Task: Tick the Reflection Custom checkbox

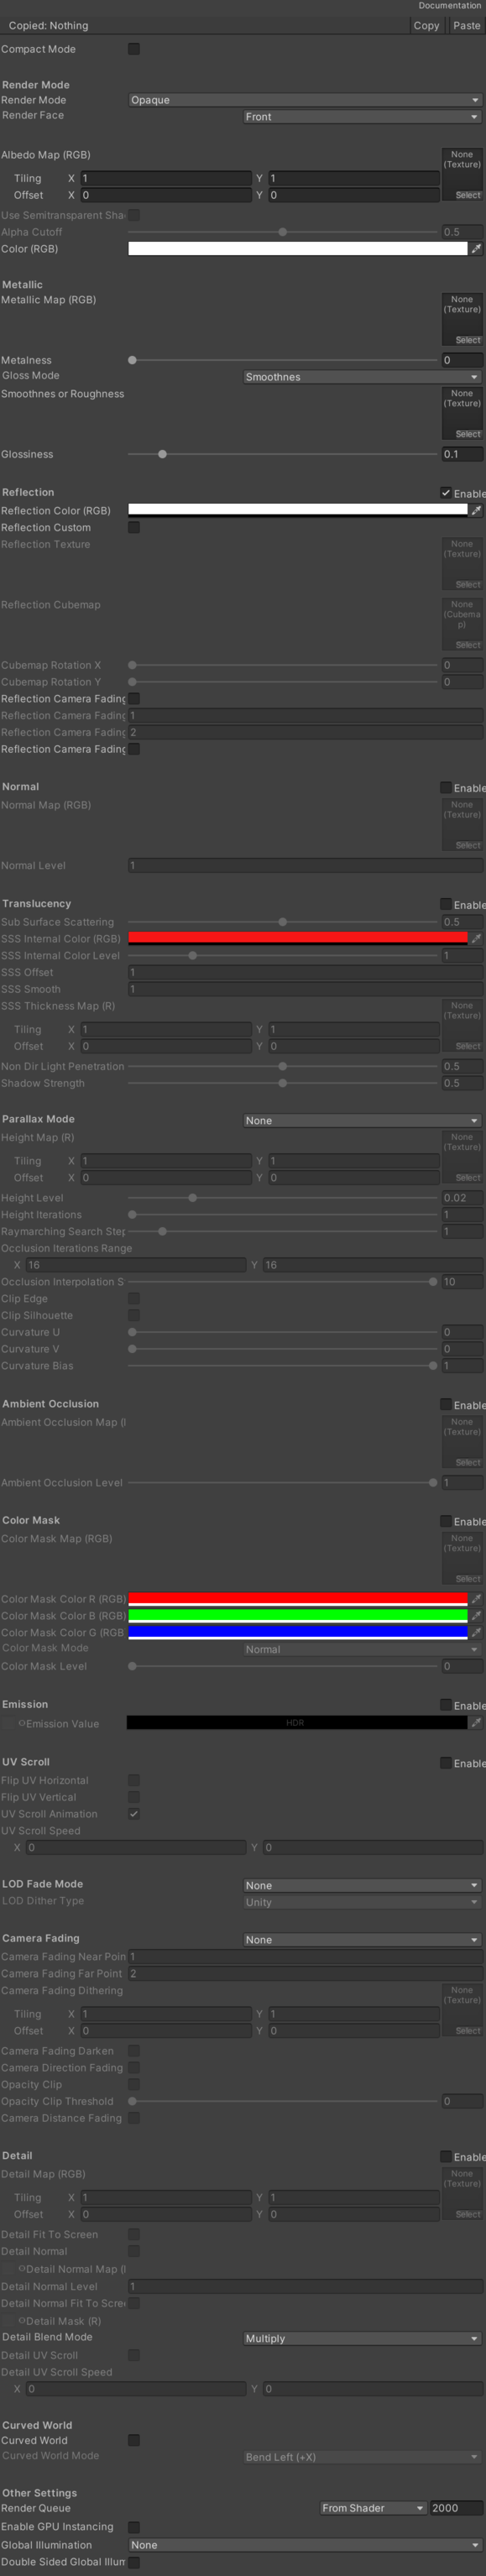Action: [x=134, y=527]
